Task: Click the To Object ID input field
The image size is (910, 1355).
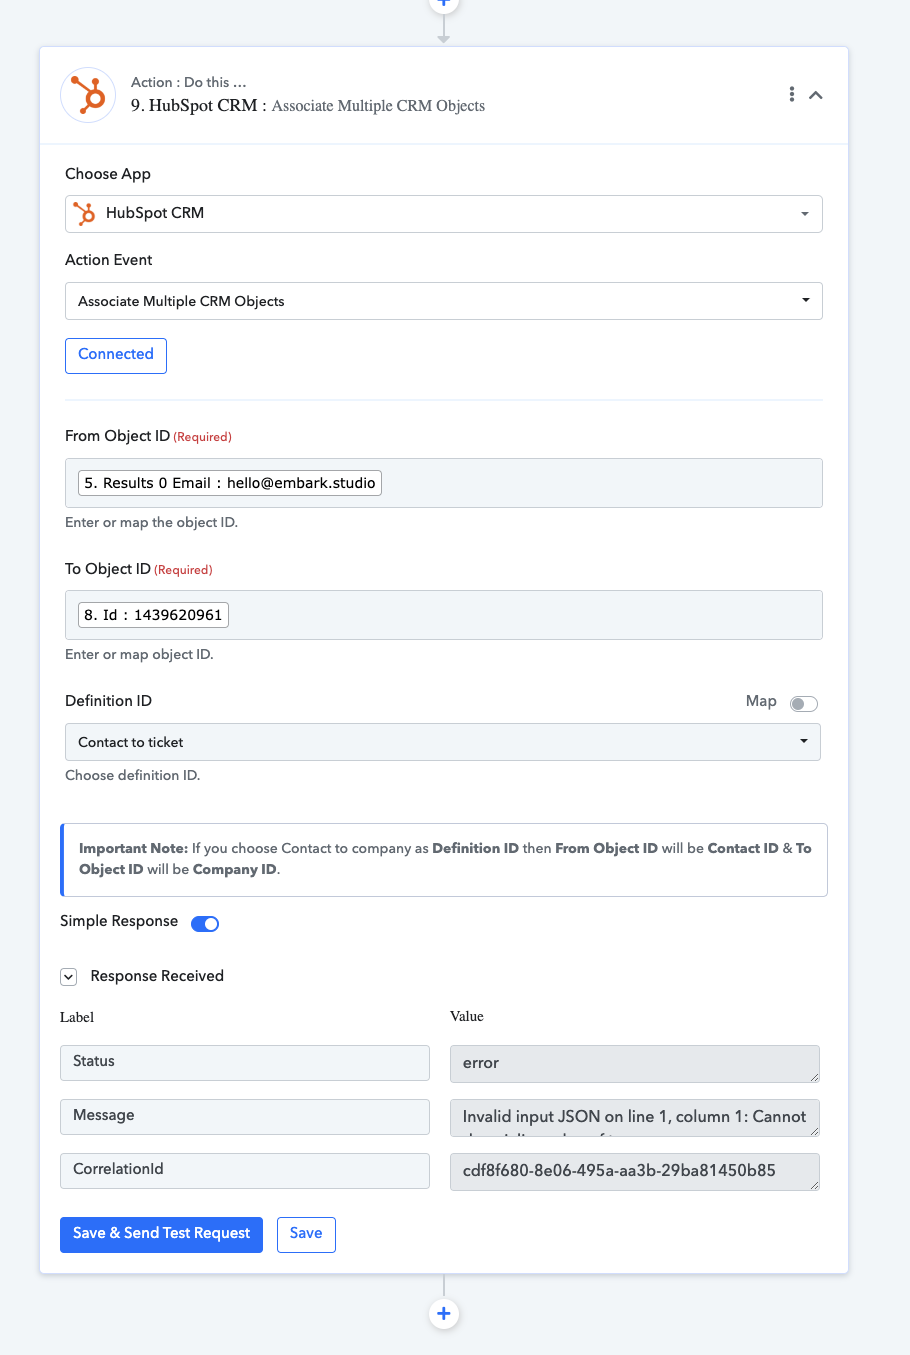Action: (x=444, y=615)
